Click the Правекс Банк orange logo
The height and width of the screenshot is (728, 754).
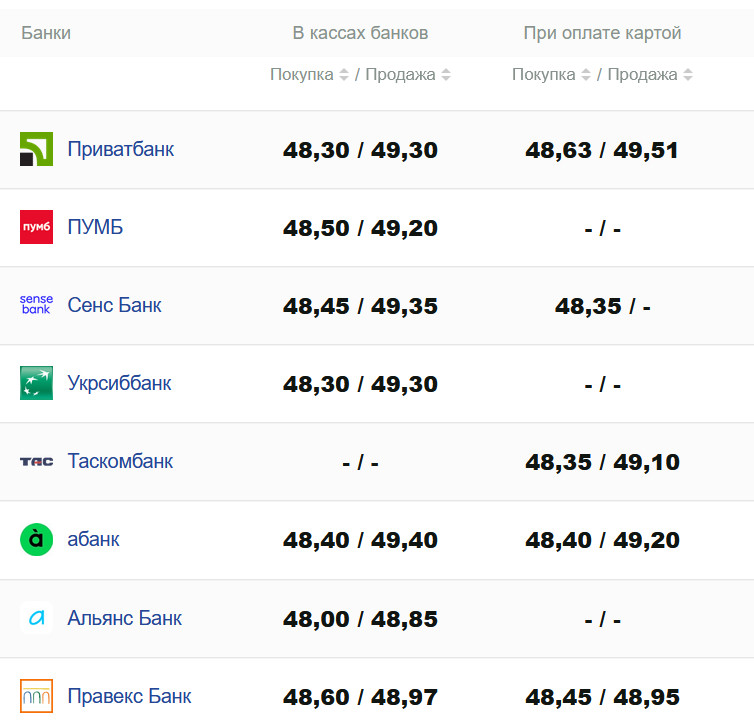[x=36, y=696]
